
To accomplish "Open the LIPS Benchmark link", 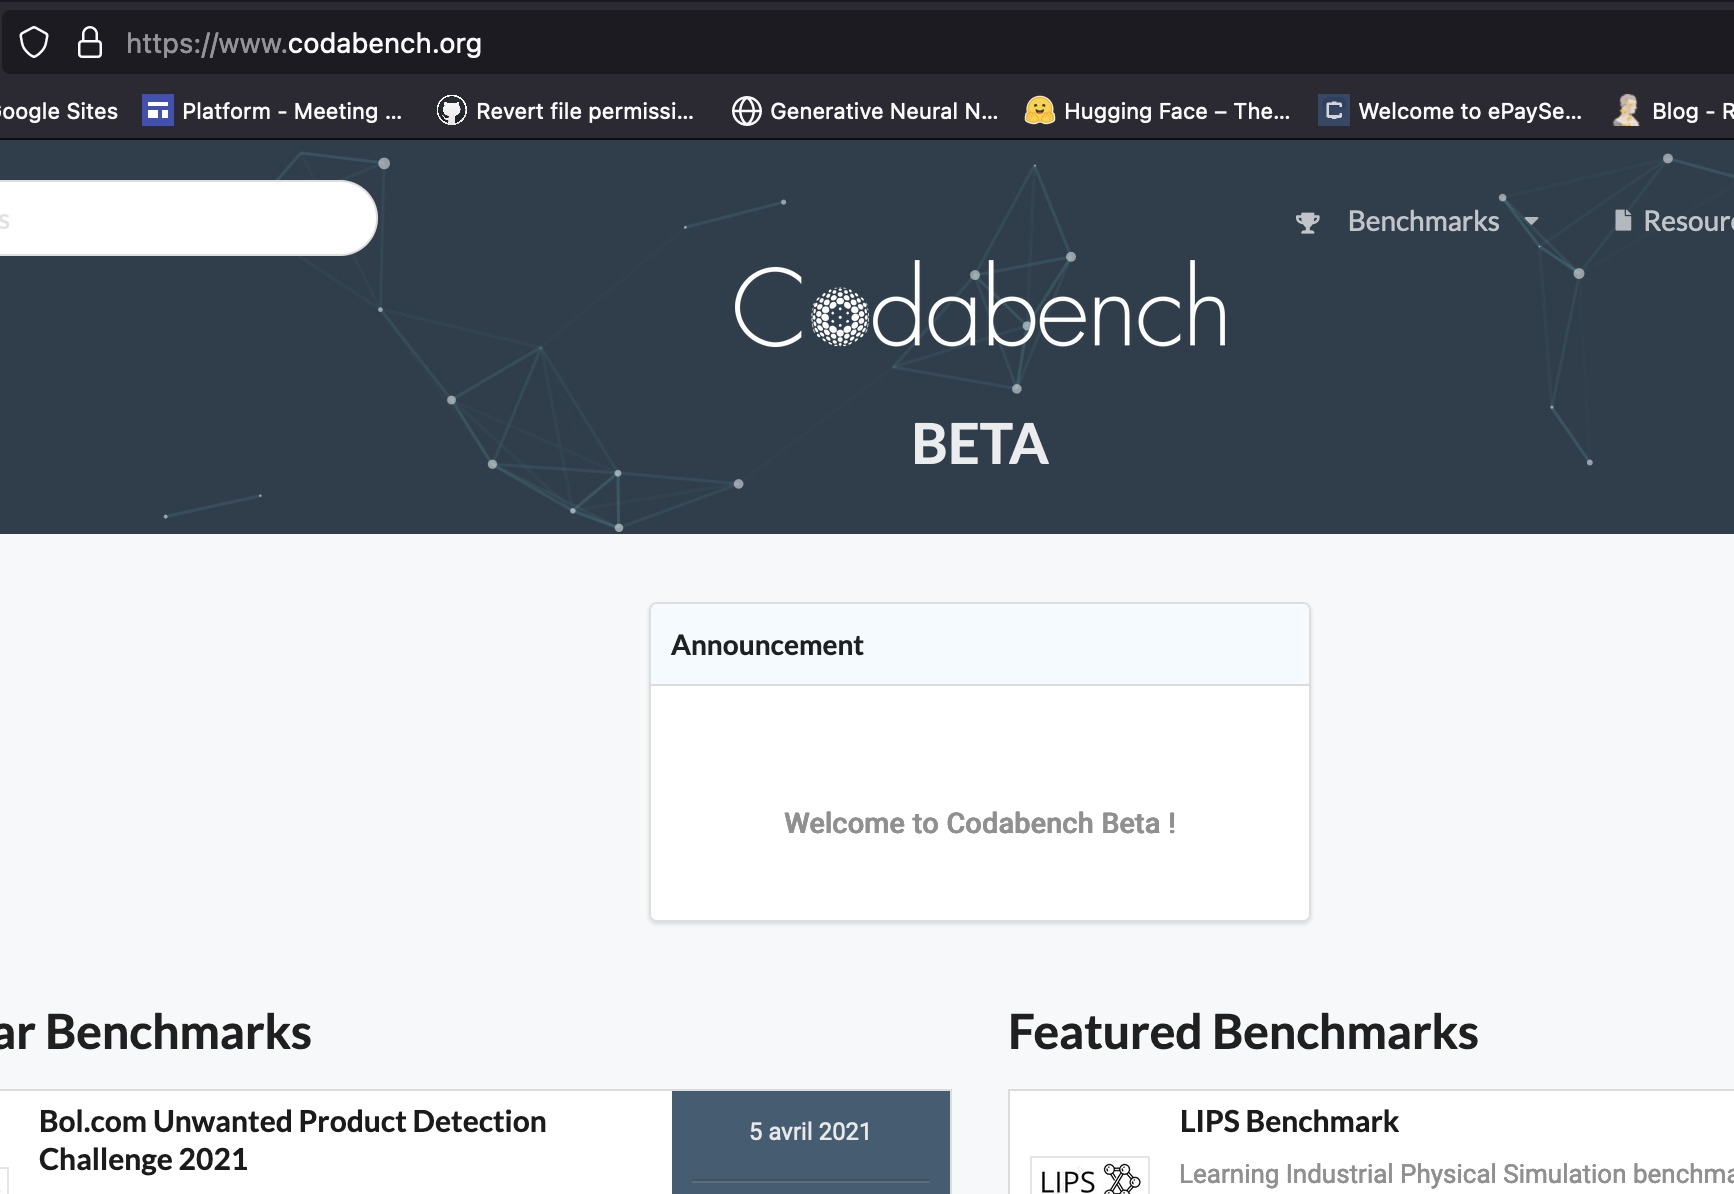I will tap(1289, 1121).
